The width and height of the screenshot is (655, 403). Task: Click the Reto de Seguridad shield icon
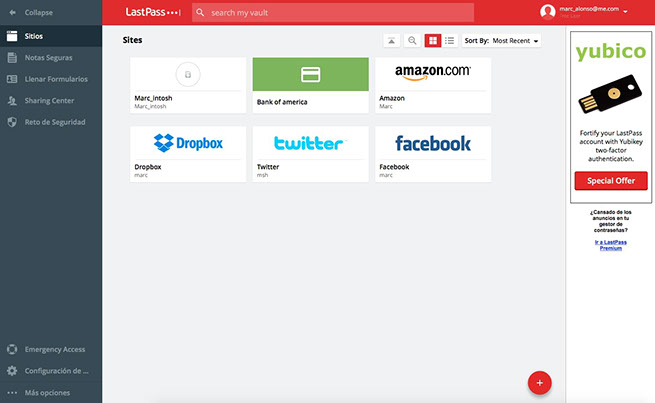(x=13, y=122)
